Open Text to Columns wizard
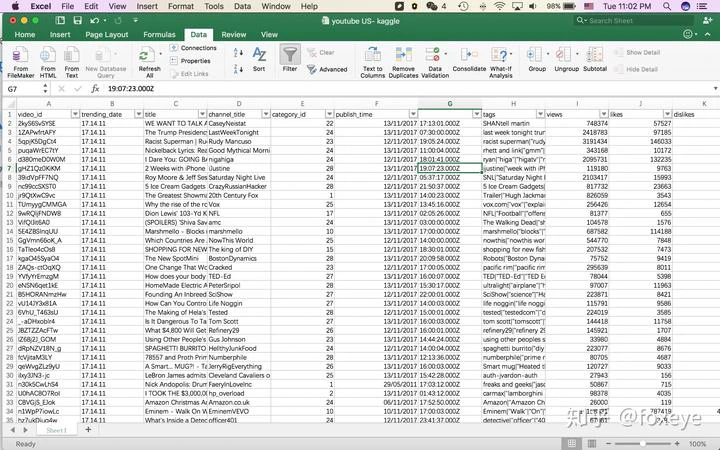The image size is (720, 450). [x=372, y=62]
